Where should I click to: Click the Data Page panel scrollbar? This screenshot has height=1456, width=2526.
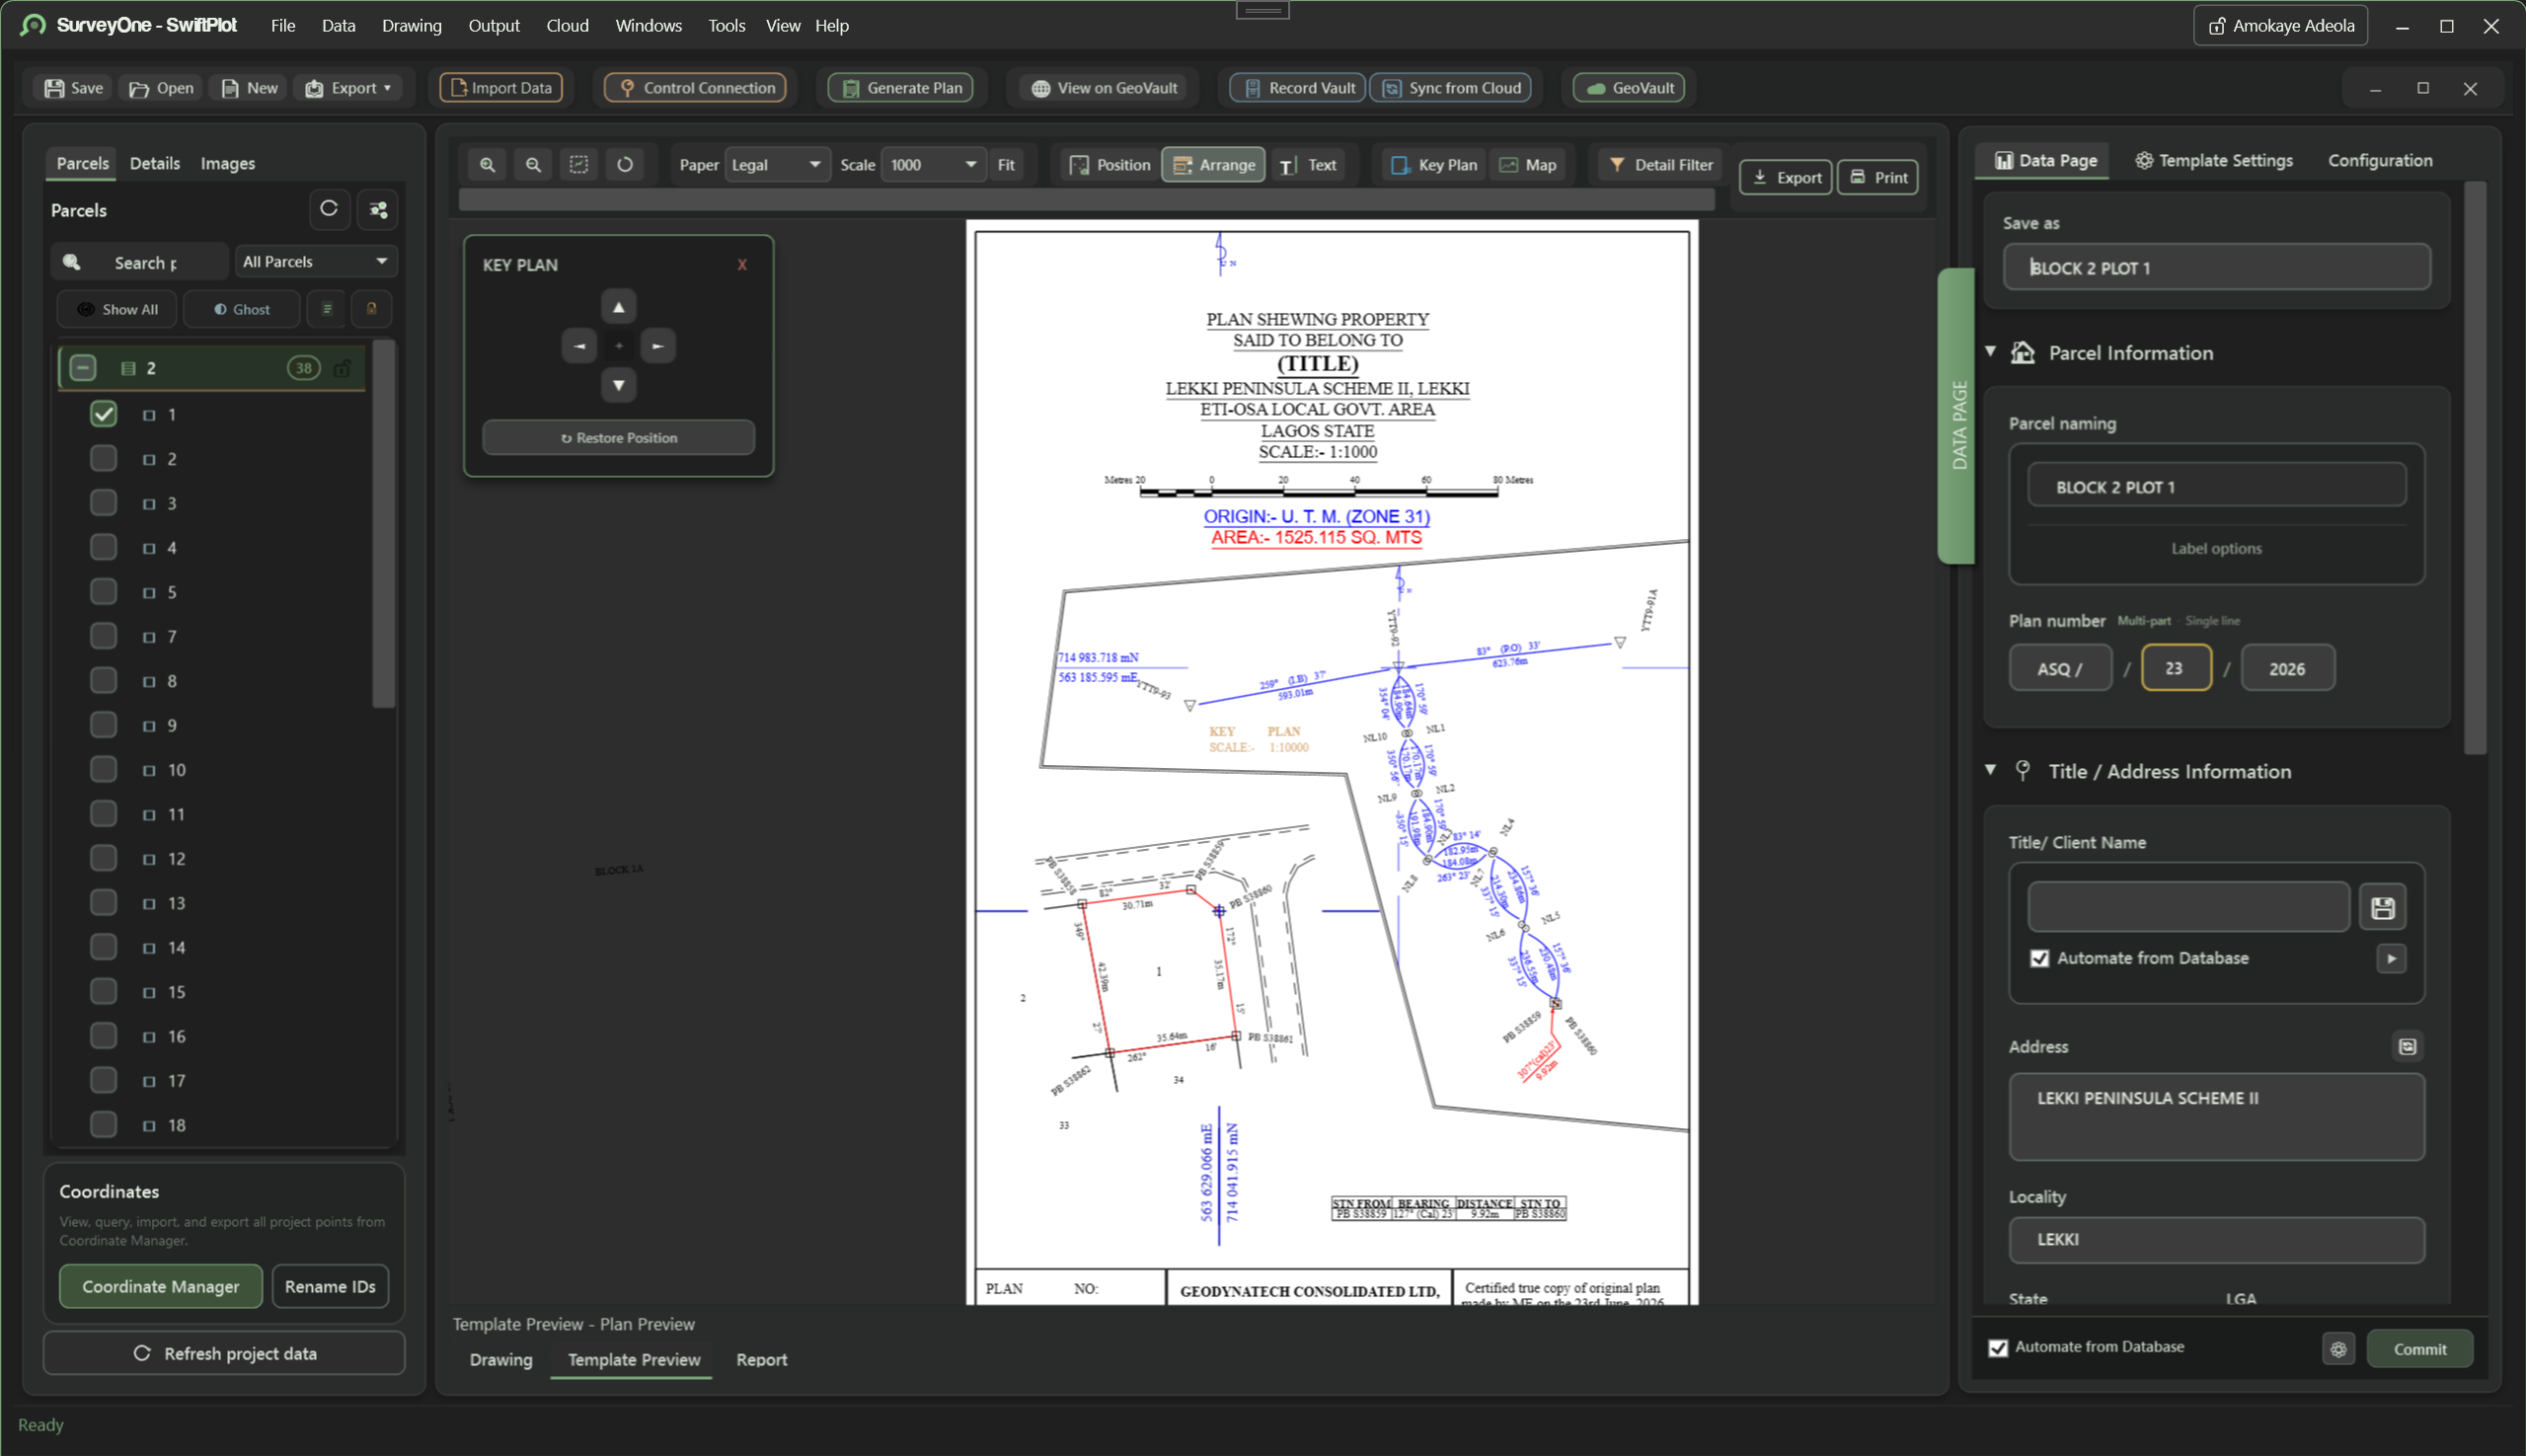2475,468
